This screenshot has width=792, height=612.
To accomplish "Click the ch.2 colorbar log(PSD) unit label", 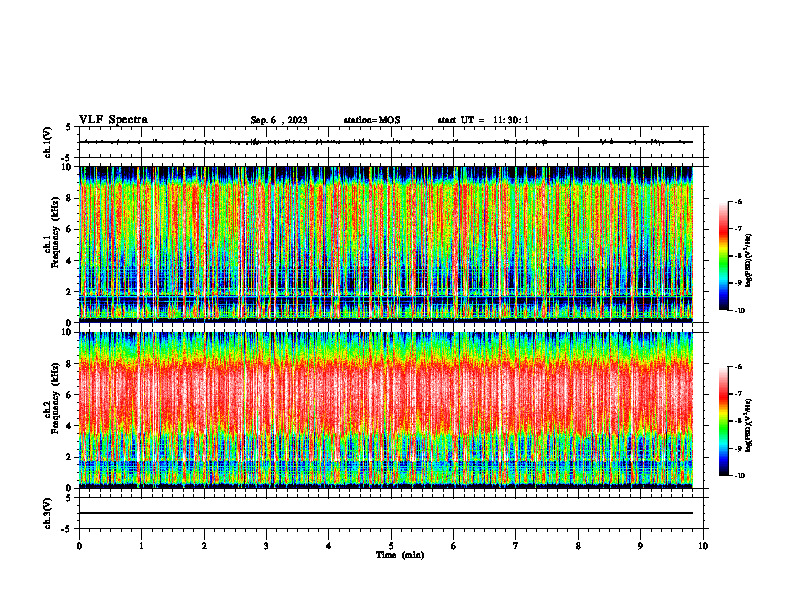I will (749, 425).
